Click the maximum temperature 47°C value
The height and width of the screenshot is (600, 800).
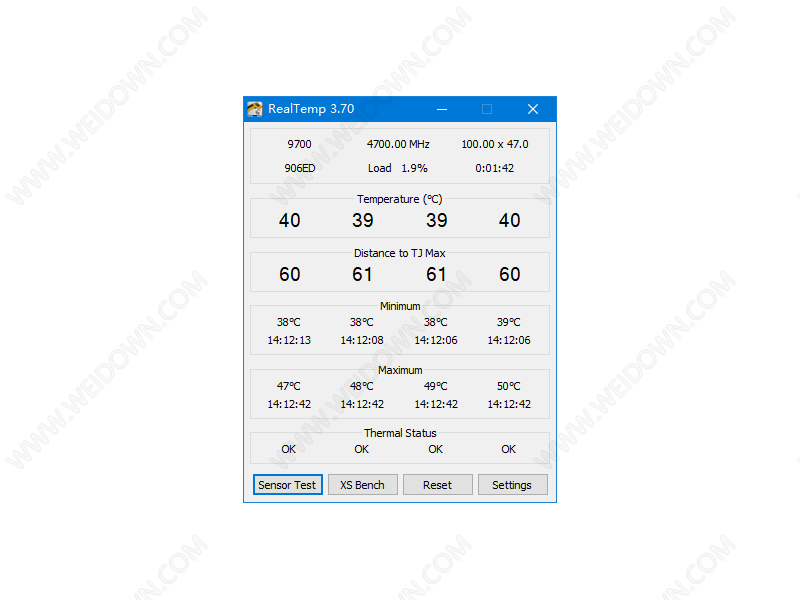click(289, 386)
